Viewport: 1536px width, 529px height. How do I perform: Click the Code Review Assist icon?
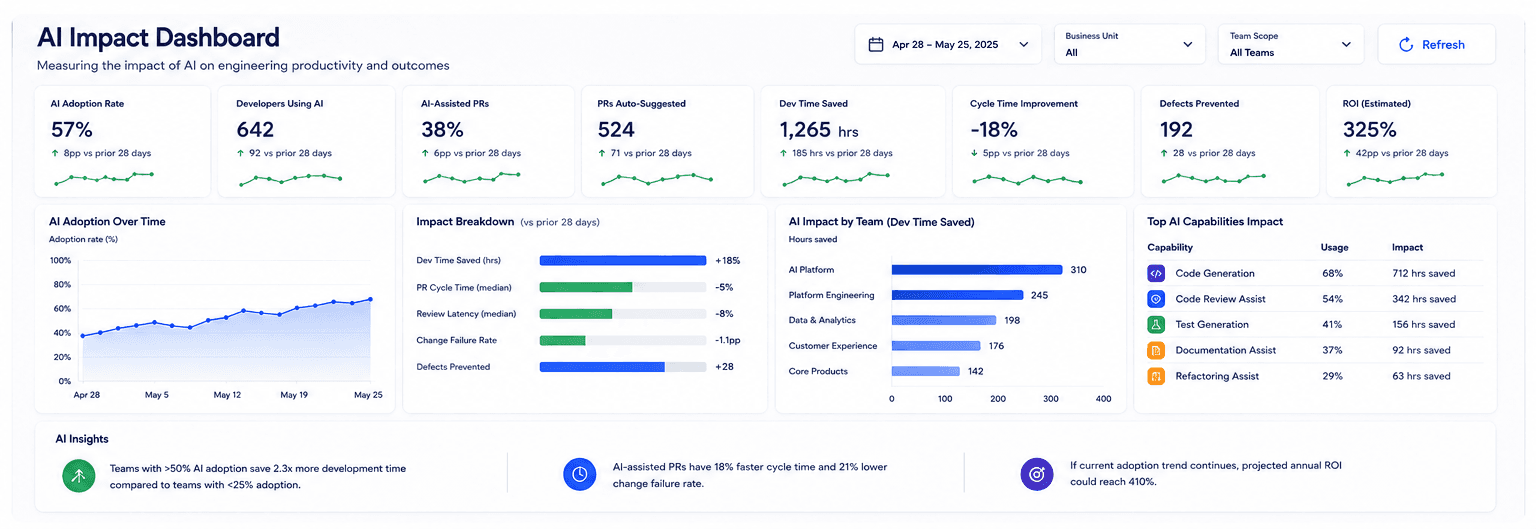click(1156, 299)
